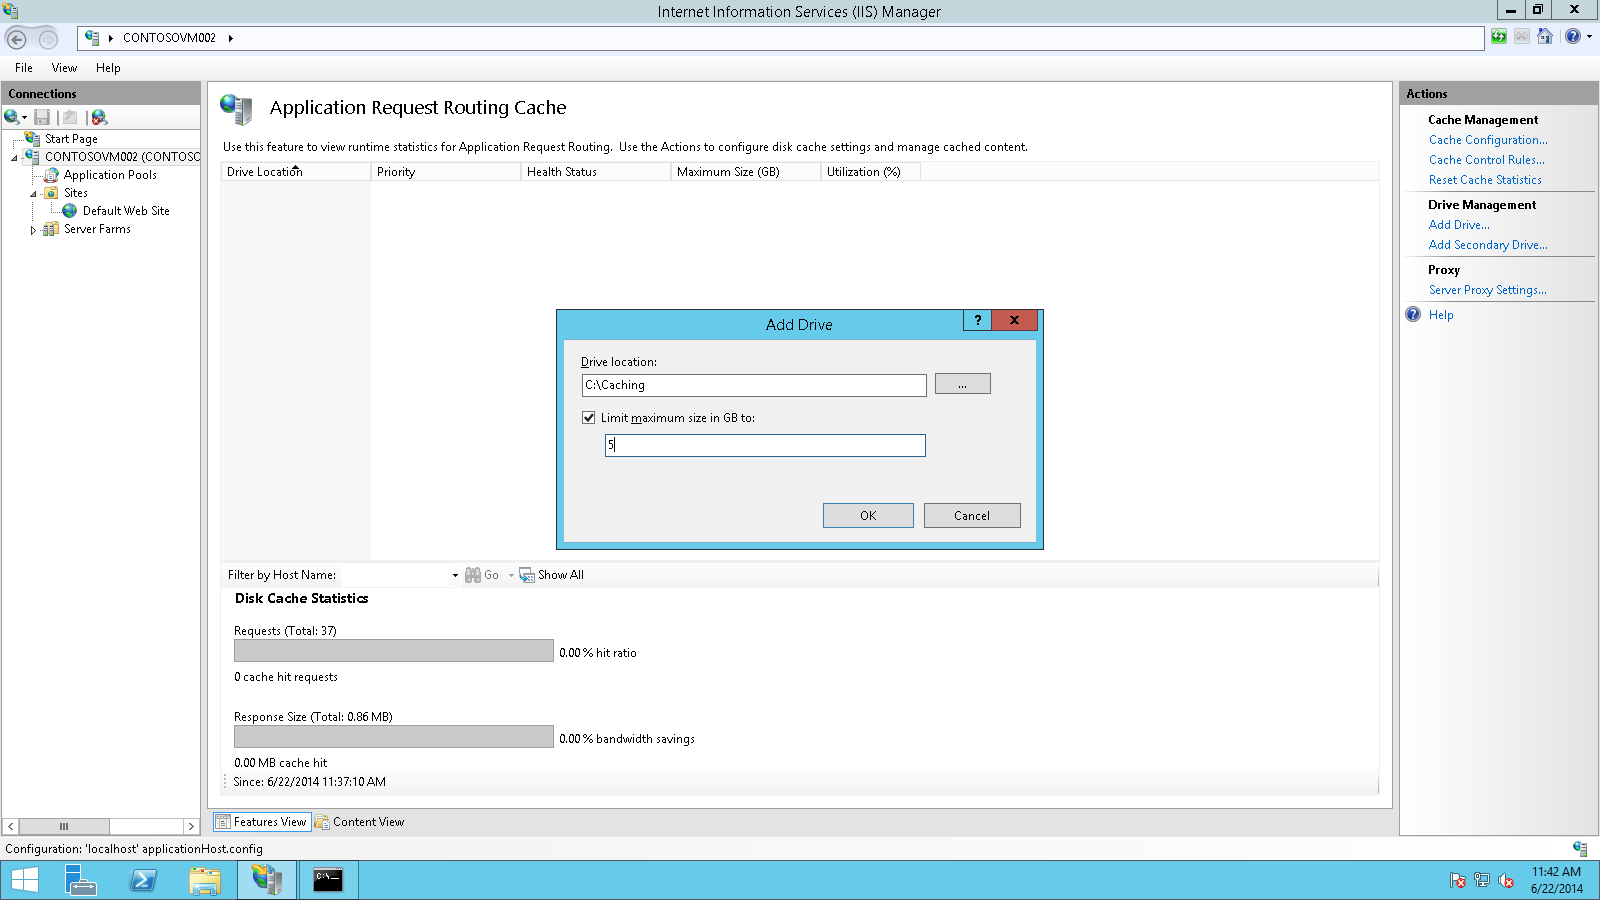The width and height of the screenshot is (1600, 900).
Task: Uncheck Limit maximum size in GB checkbox
Action: (589, 418)
